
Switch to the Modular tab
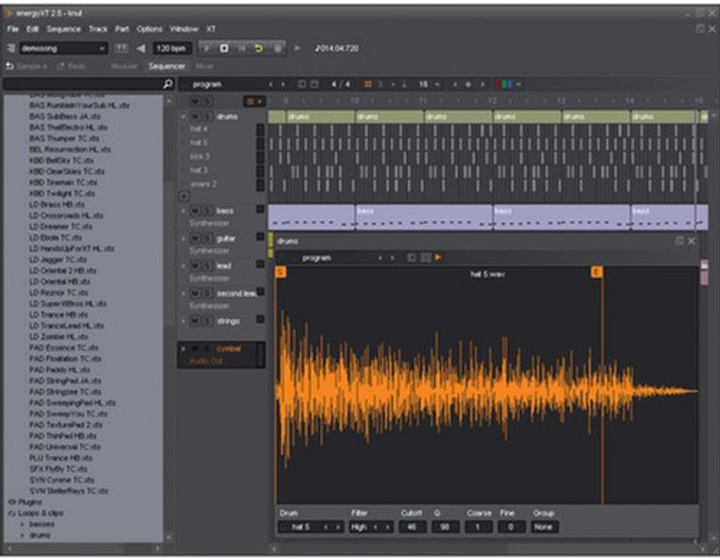(x=124, y=66)
